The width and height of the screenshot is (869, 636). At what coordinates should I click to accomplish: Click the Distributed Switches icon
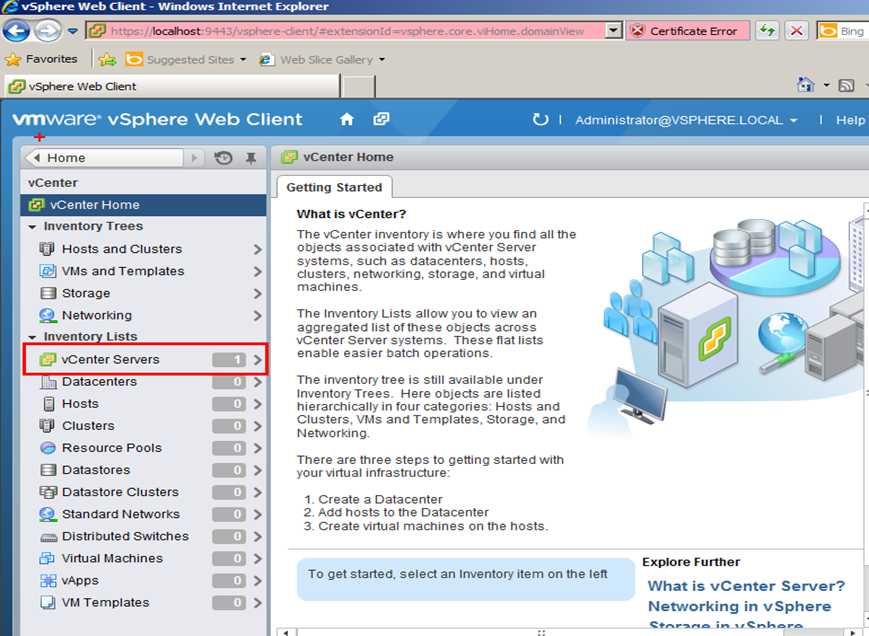[49, 537]
